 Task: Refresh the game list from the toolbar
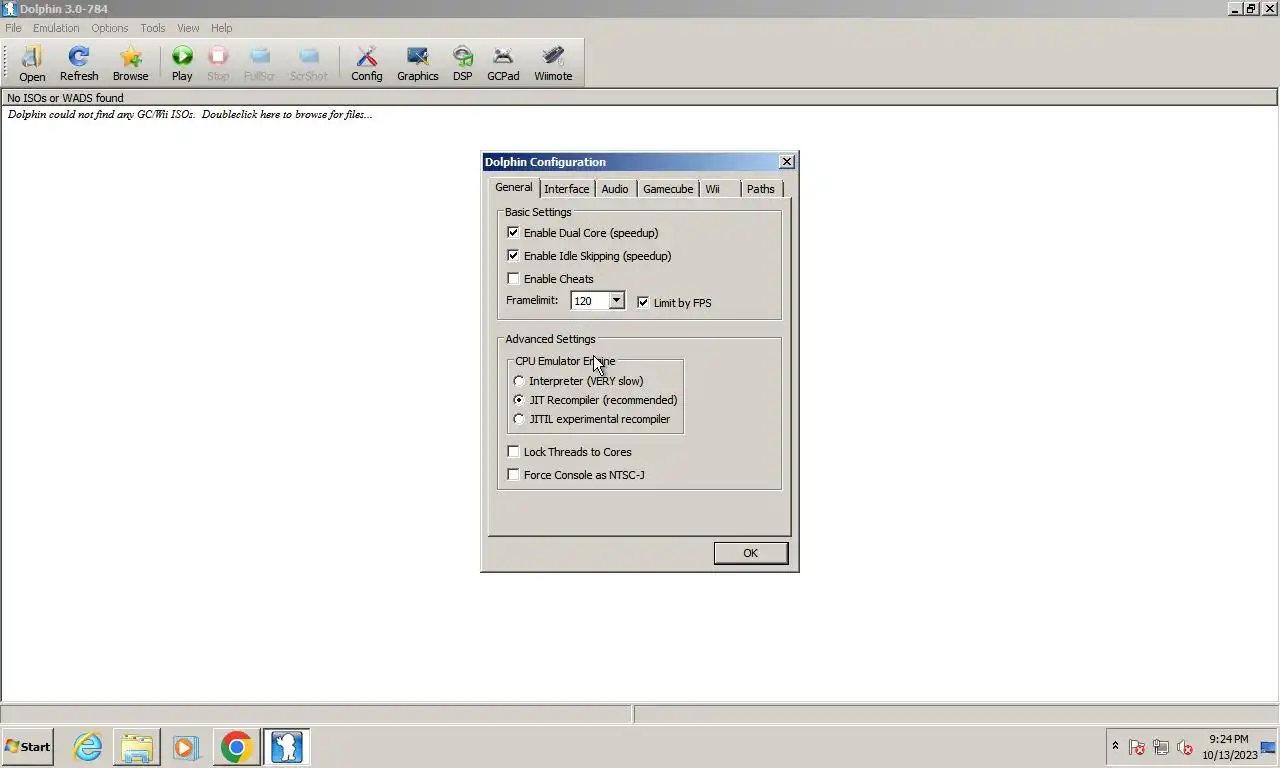(x=79, y=63)
